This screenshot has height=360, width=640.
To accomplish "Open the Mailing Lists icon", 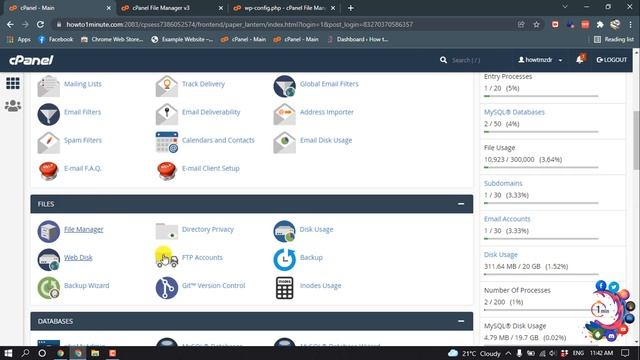I will tap(49, 86).
